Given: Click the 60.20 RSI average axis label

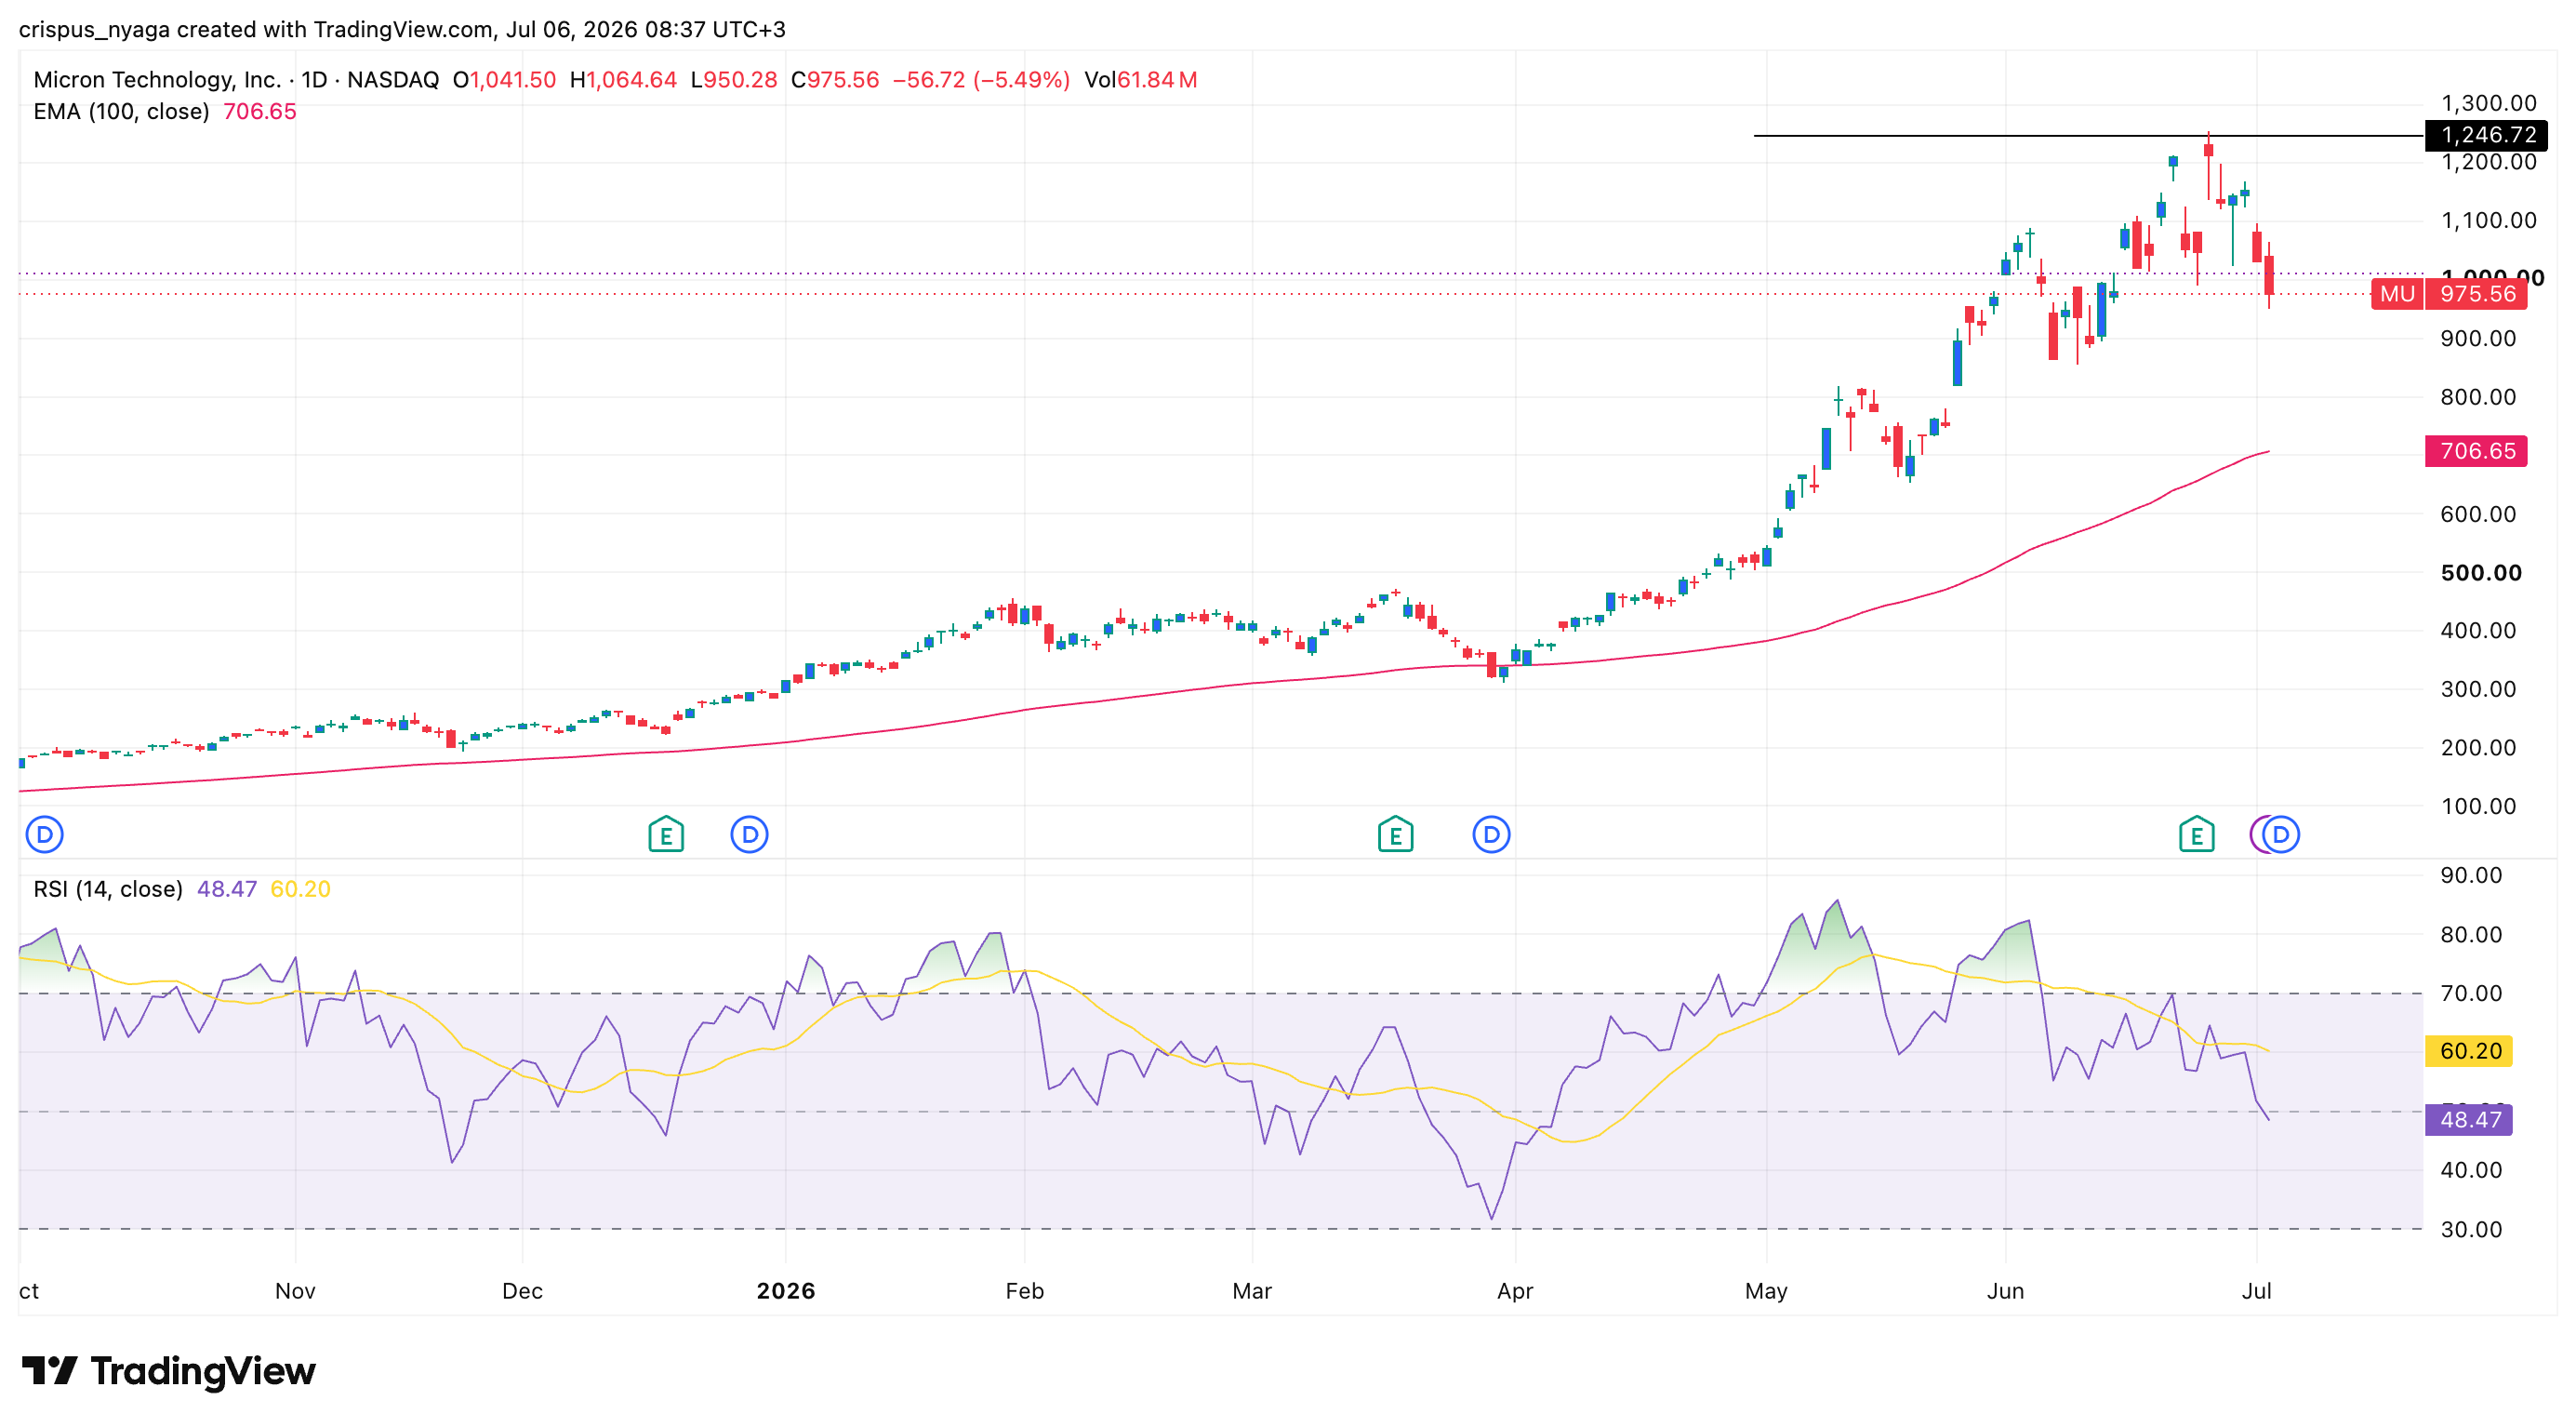Looking at the screenshot, I should (x=2469, y=1051).
